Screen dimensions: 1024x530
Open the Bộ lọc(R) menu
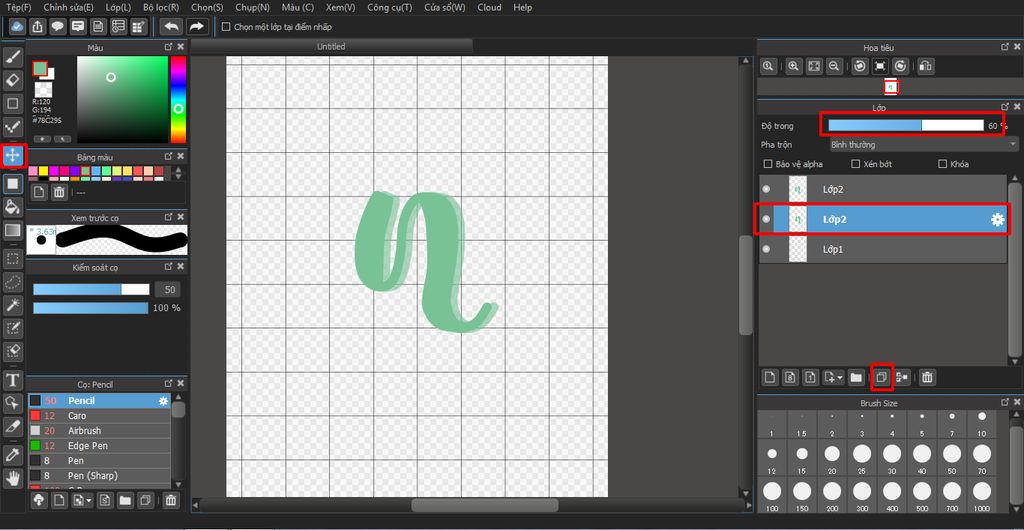(x=161, y=7)
